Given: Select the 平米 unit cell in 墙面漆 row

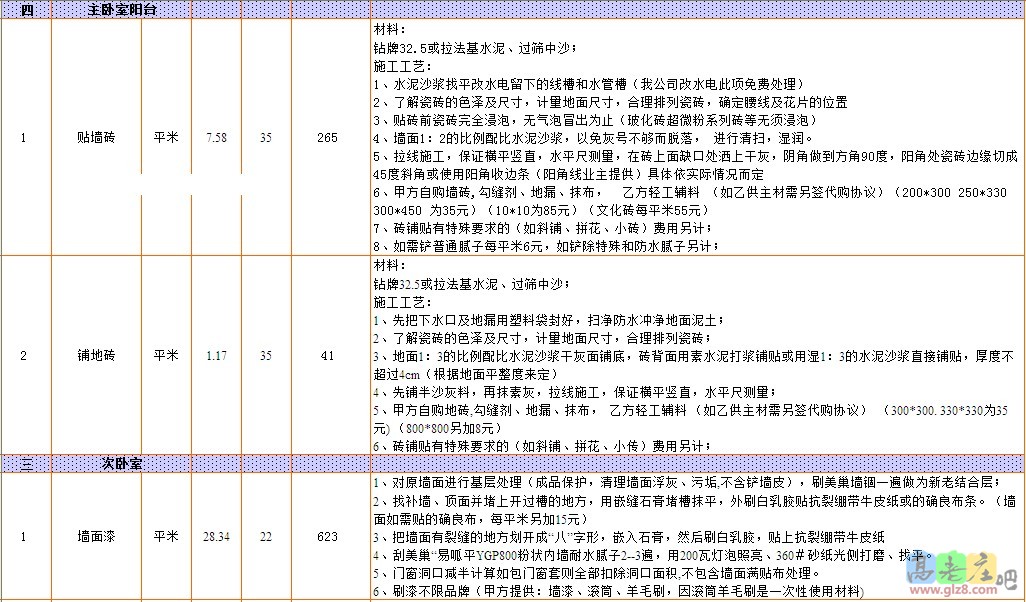Looking at the screenshot, I should 166,537.
